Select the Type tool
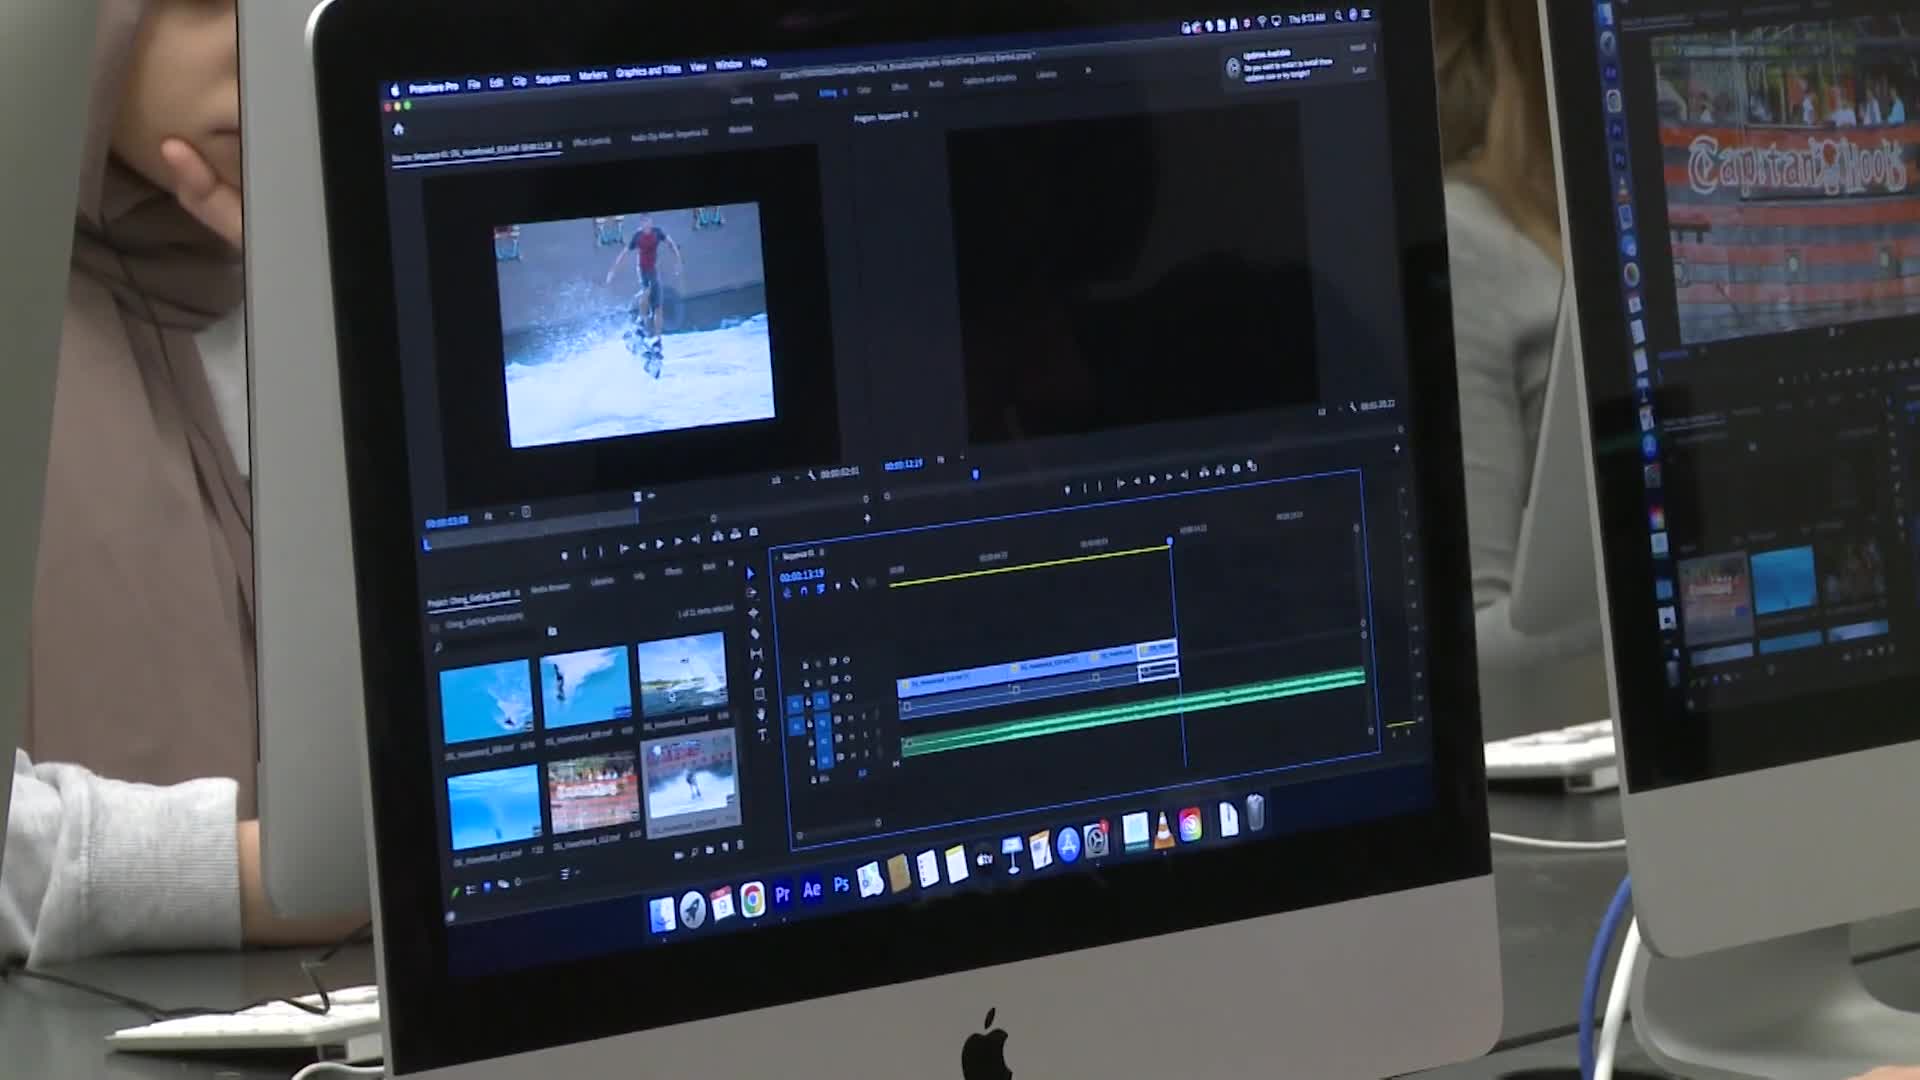1920x1080 pixels. [762, 734]
